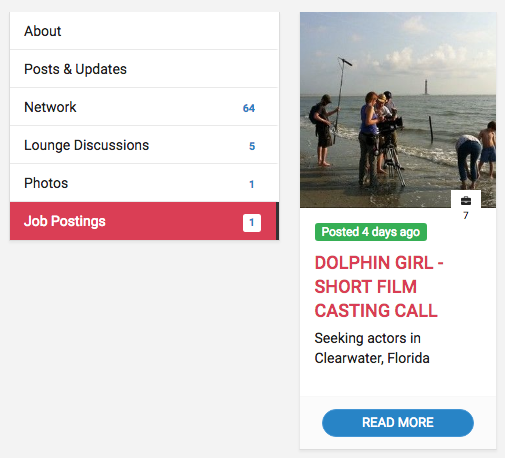Click the 64 count next to Network
Image resolution: width=505 pixels, height=458 pixels.
point(249,108)
